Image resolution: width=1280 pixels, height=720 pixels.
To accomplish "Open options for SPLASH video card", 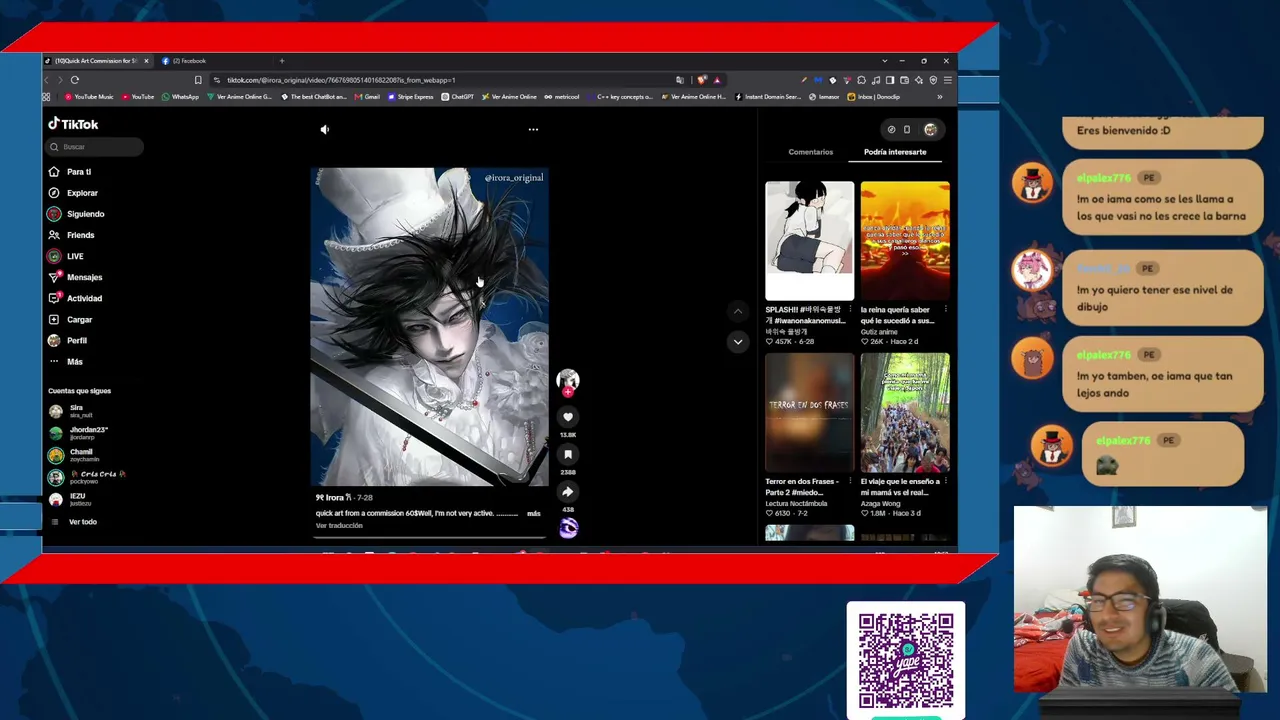I will 850,310.
